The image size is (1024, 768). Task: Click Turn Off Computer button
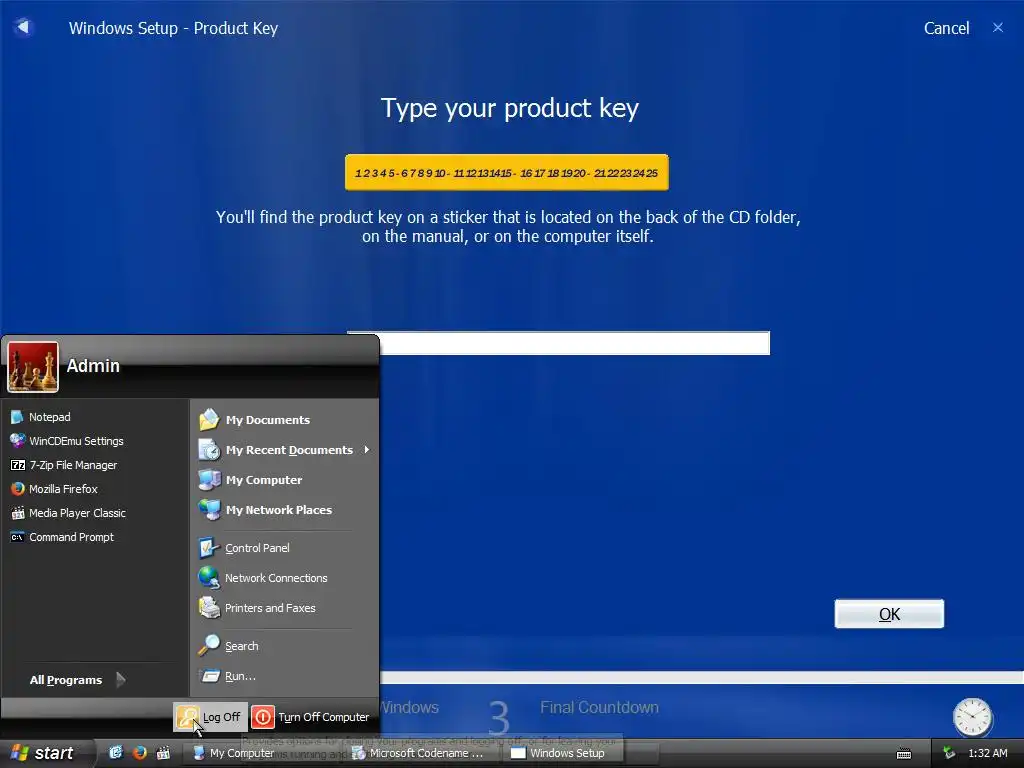click(x=311, y=717)
